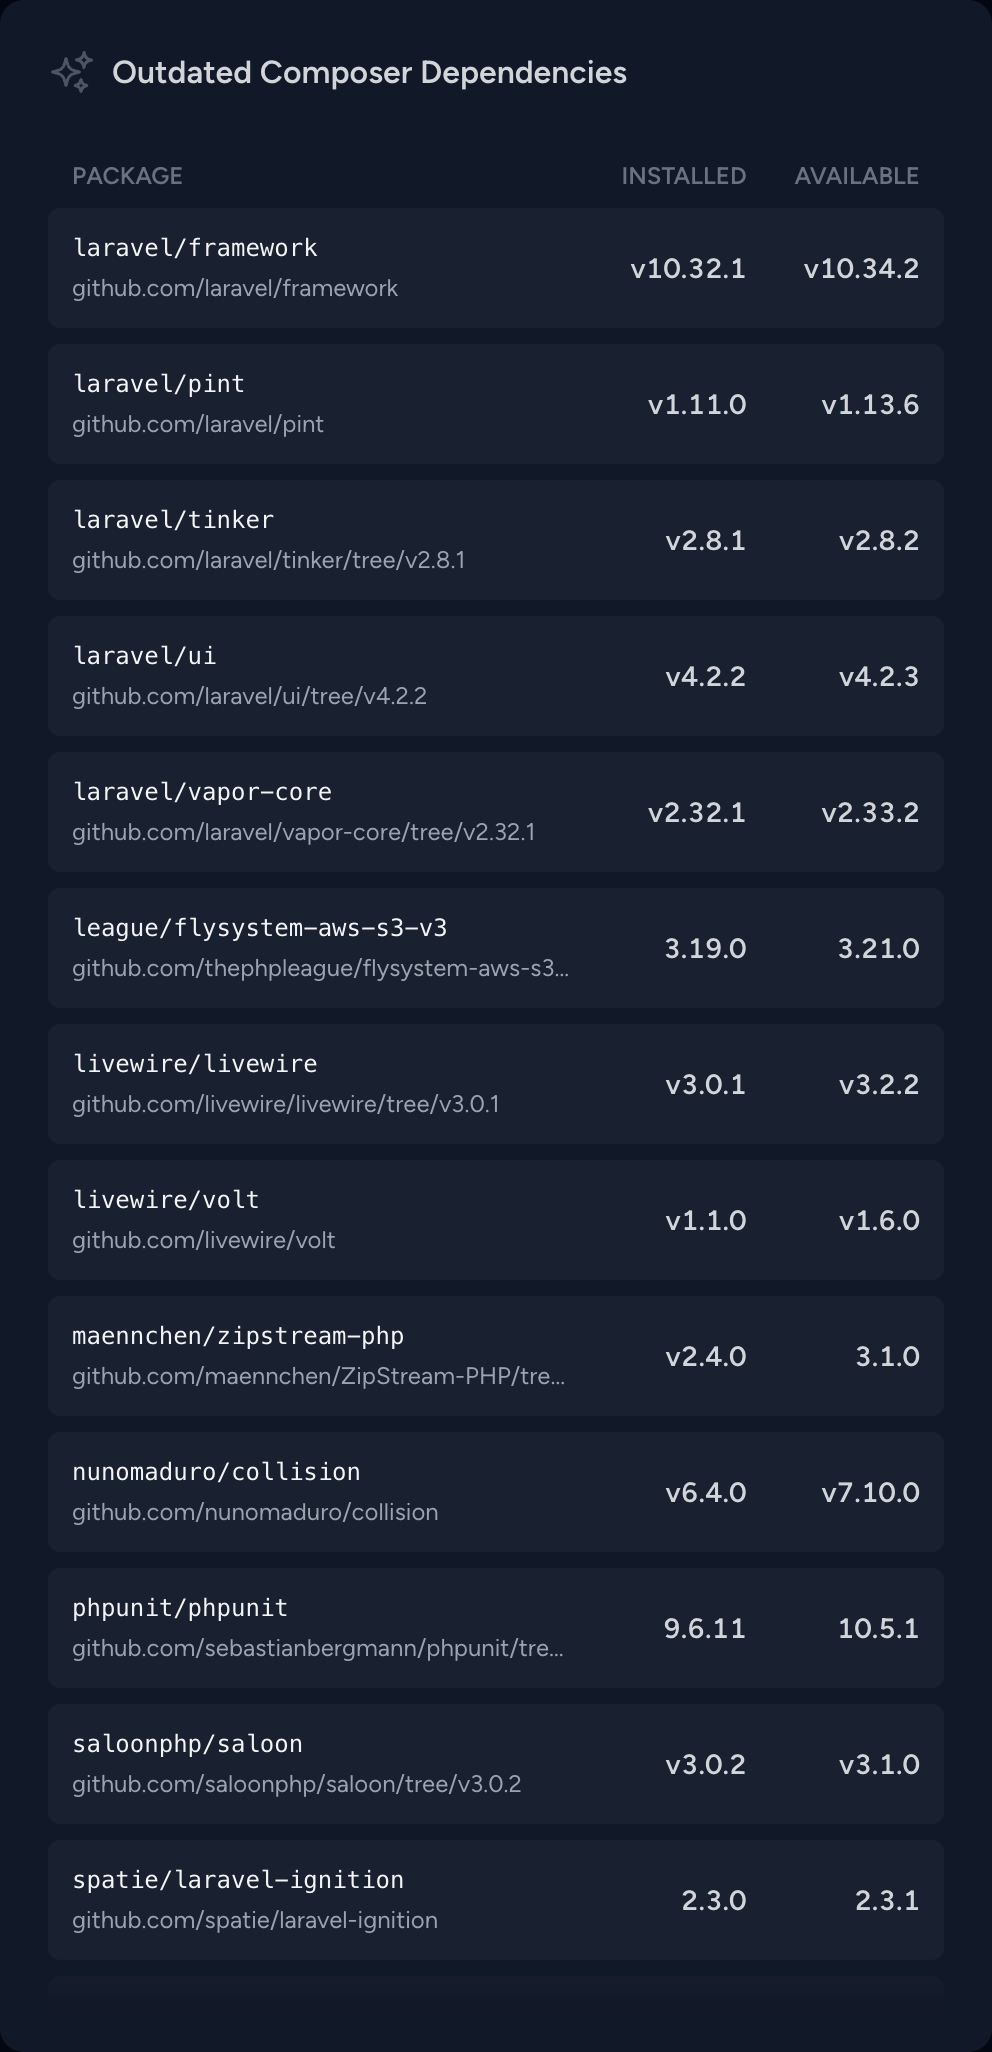Click the INSTALLED column header
This screenshot has width=992, height=2052.
(x=683, y=176)
